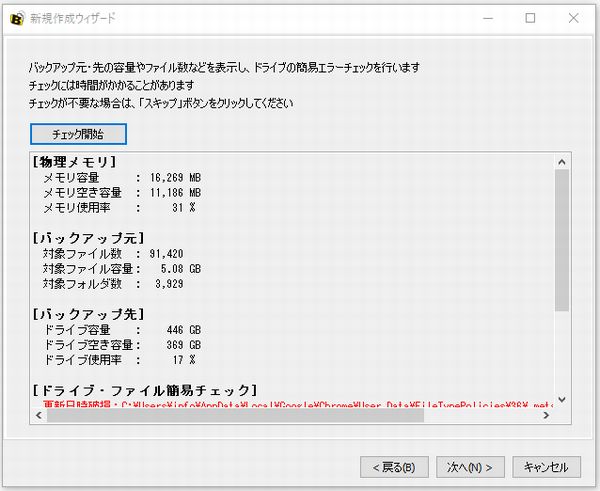
Task: Click the red 更新日時破損 error line
Action: click(x=298, y=404)
